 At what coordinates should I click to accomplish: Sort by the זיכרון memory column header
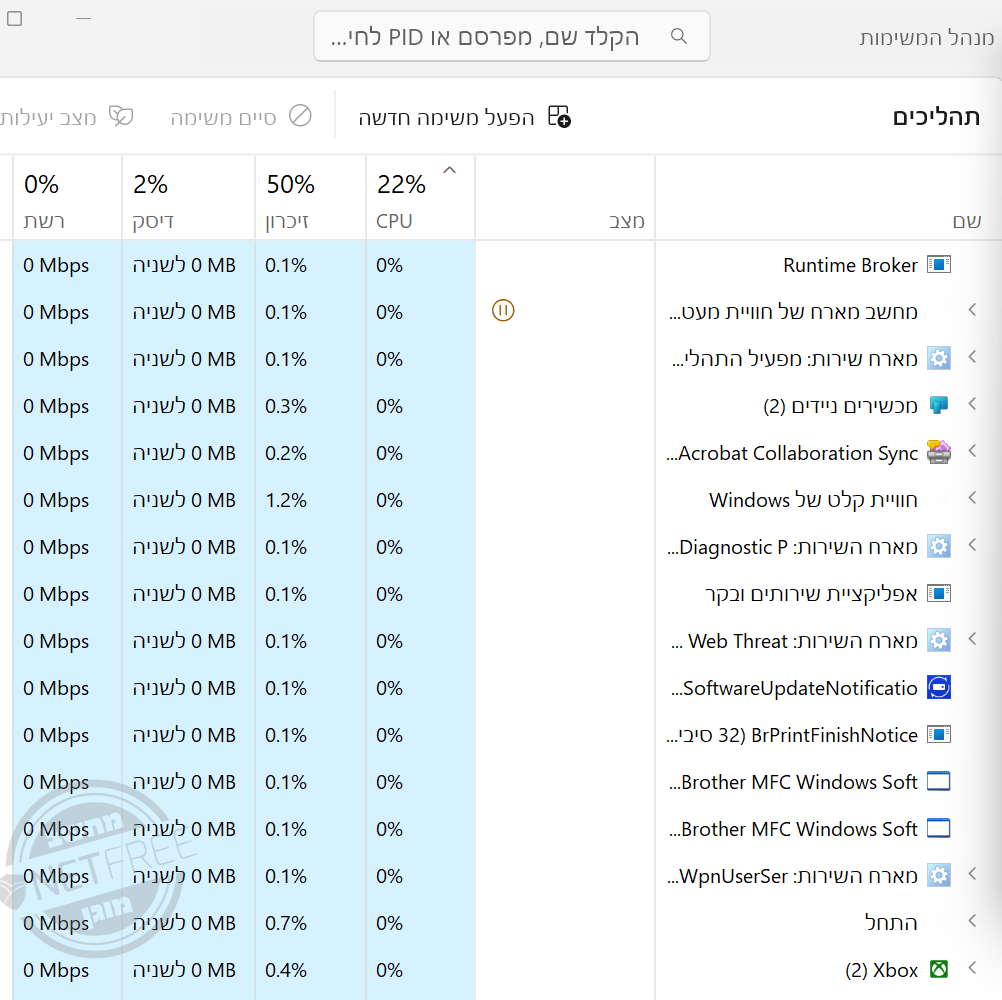tap(311, 198)
